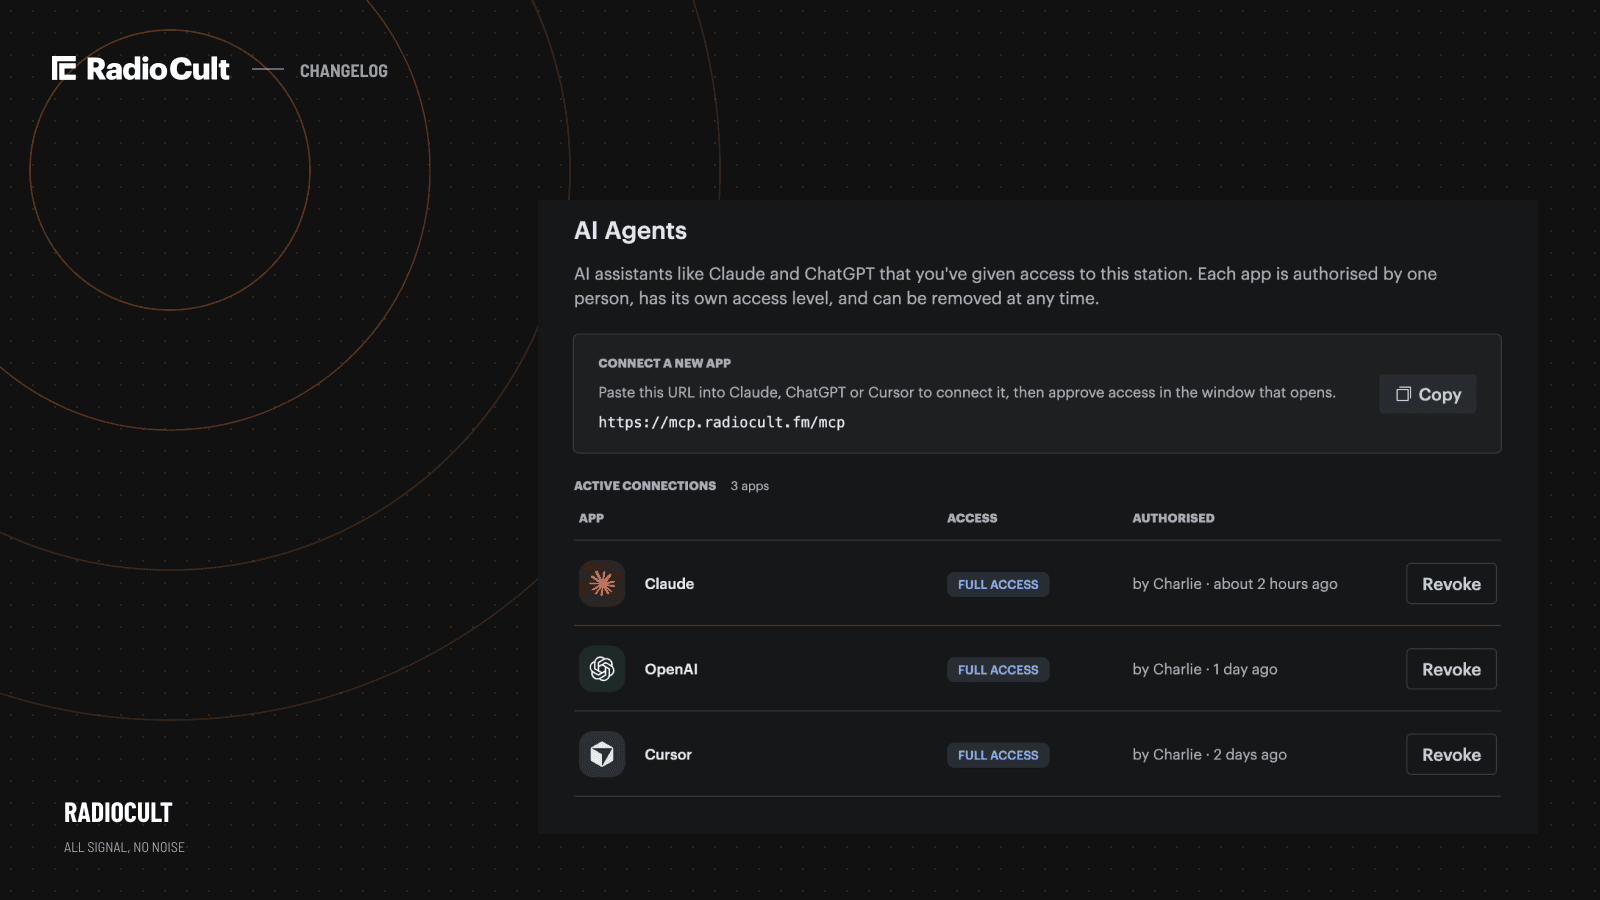This screenshot has width=1600, height=900.
Task: Click the AI Agents heading
Action: tap(630, 231)
